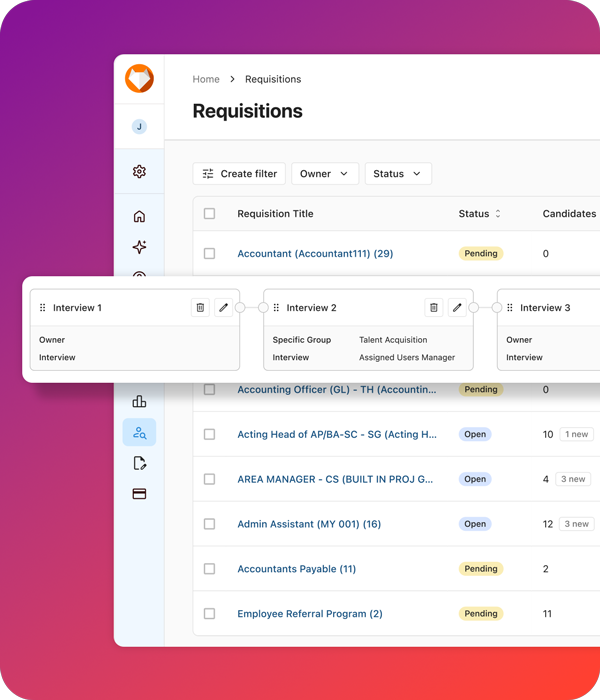Open the Accountants Payable (11) requisition link
Viewport: 600px width, 700px height.
(x=296, y=569)
